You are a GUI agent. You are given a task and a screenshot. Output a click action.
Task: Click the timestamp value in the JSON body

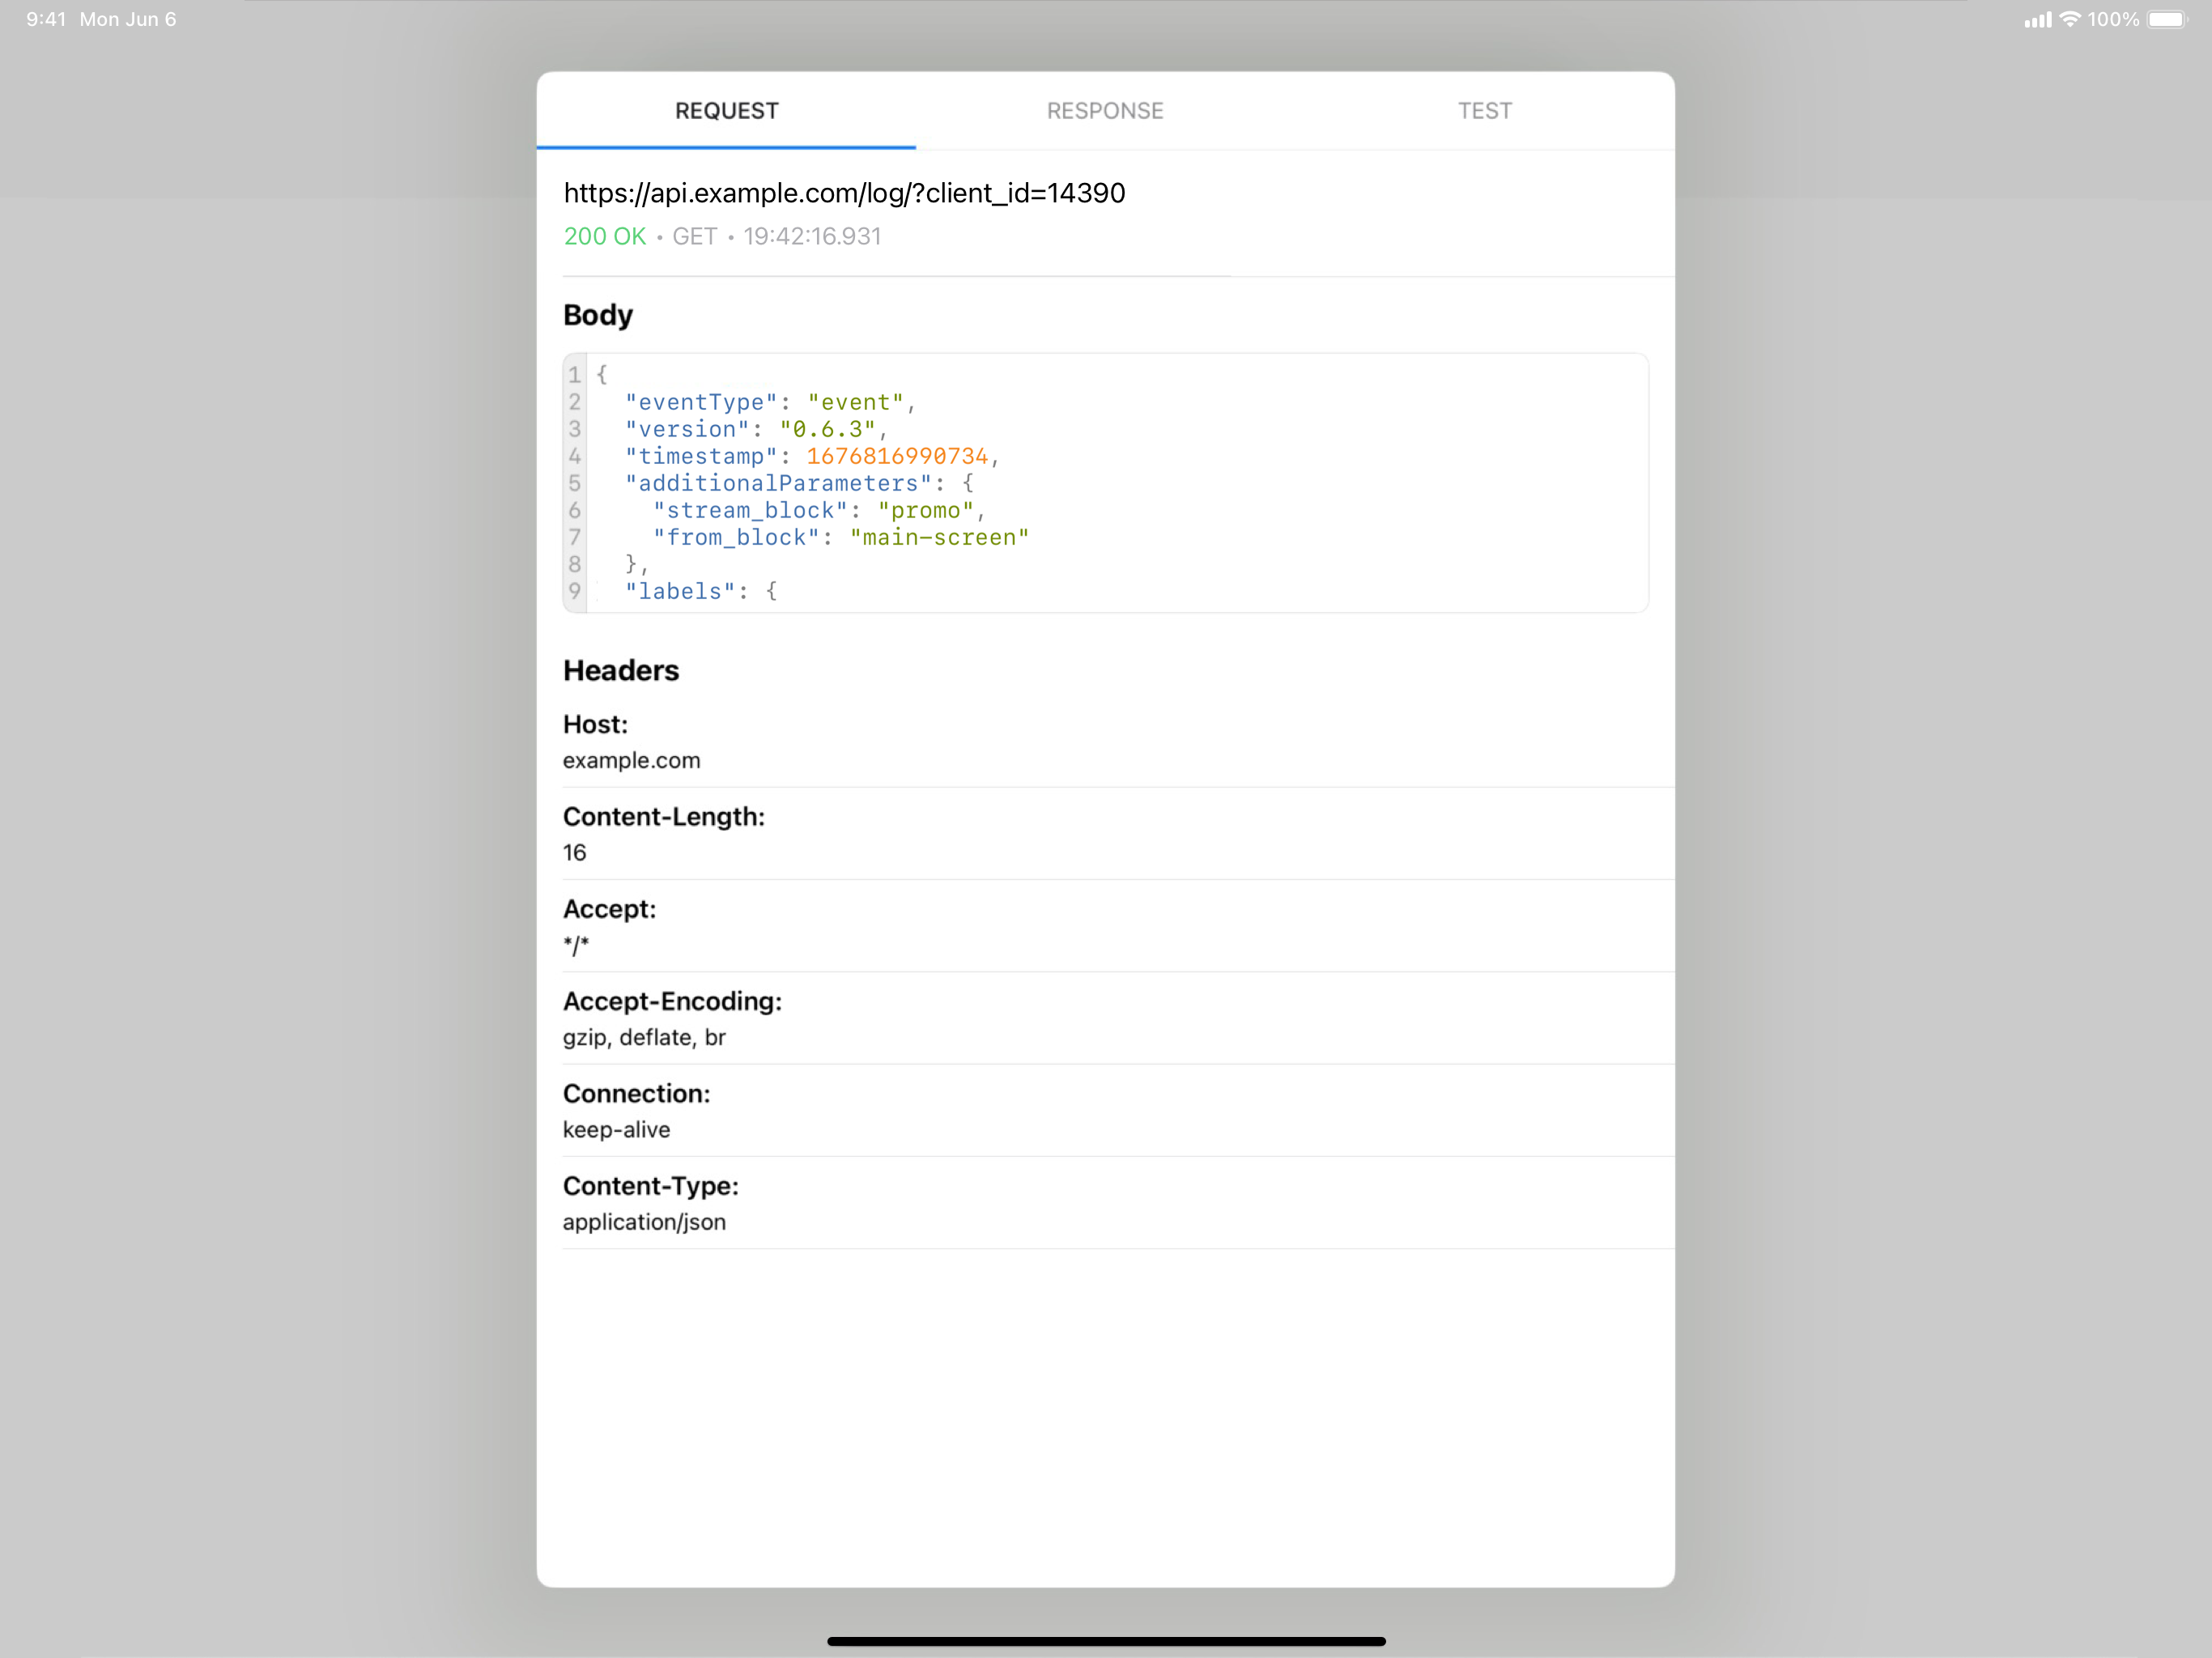pyautogui.click(x=897, y=457)
